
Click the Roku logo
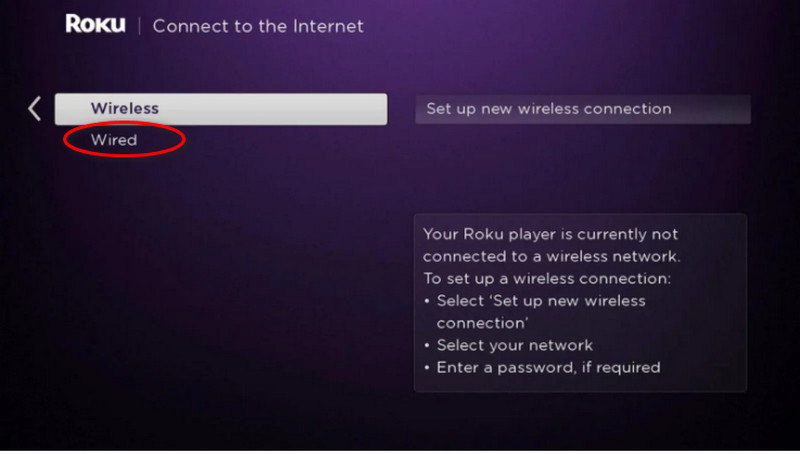coord(95,24)
